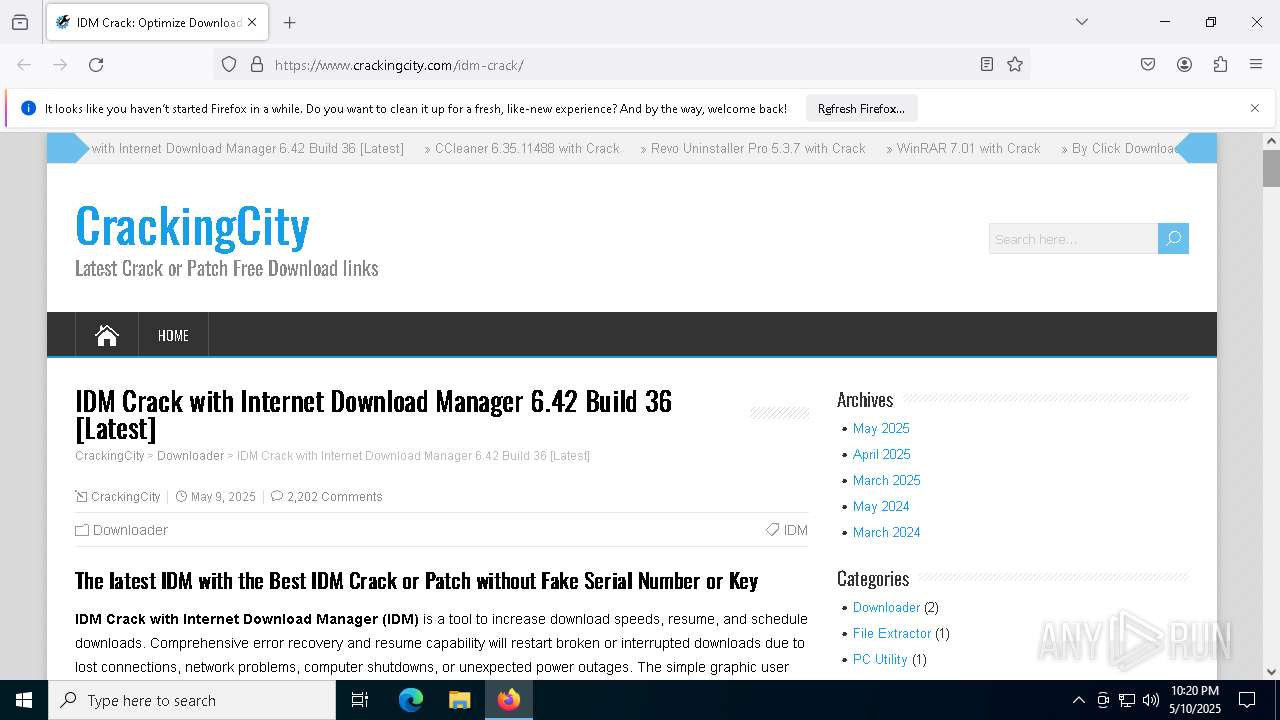Expand the list all tabs dropdown arrow
Image resolution: width=1280 pixels, height=720 pixels.
click(x=1081, y=22)
